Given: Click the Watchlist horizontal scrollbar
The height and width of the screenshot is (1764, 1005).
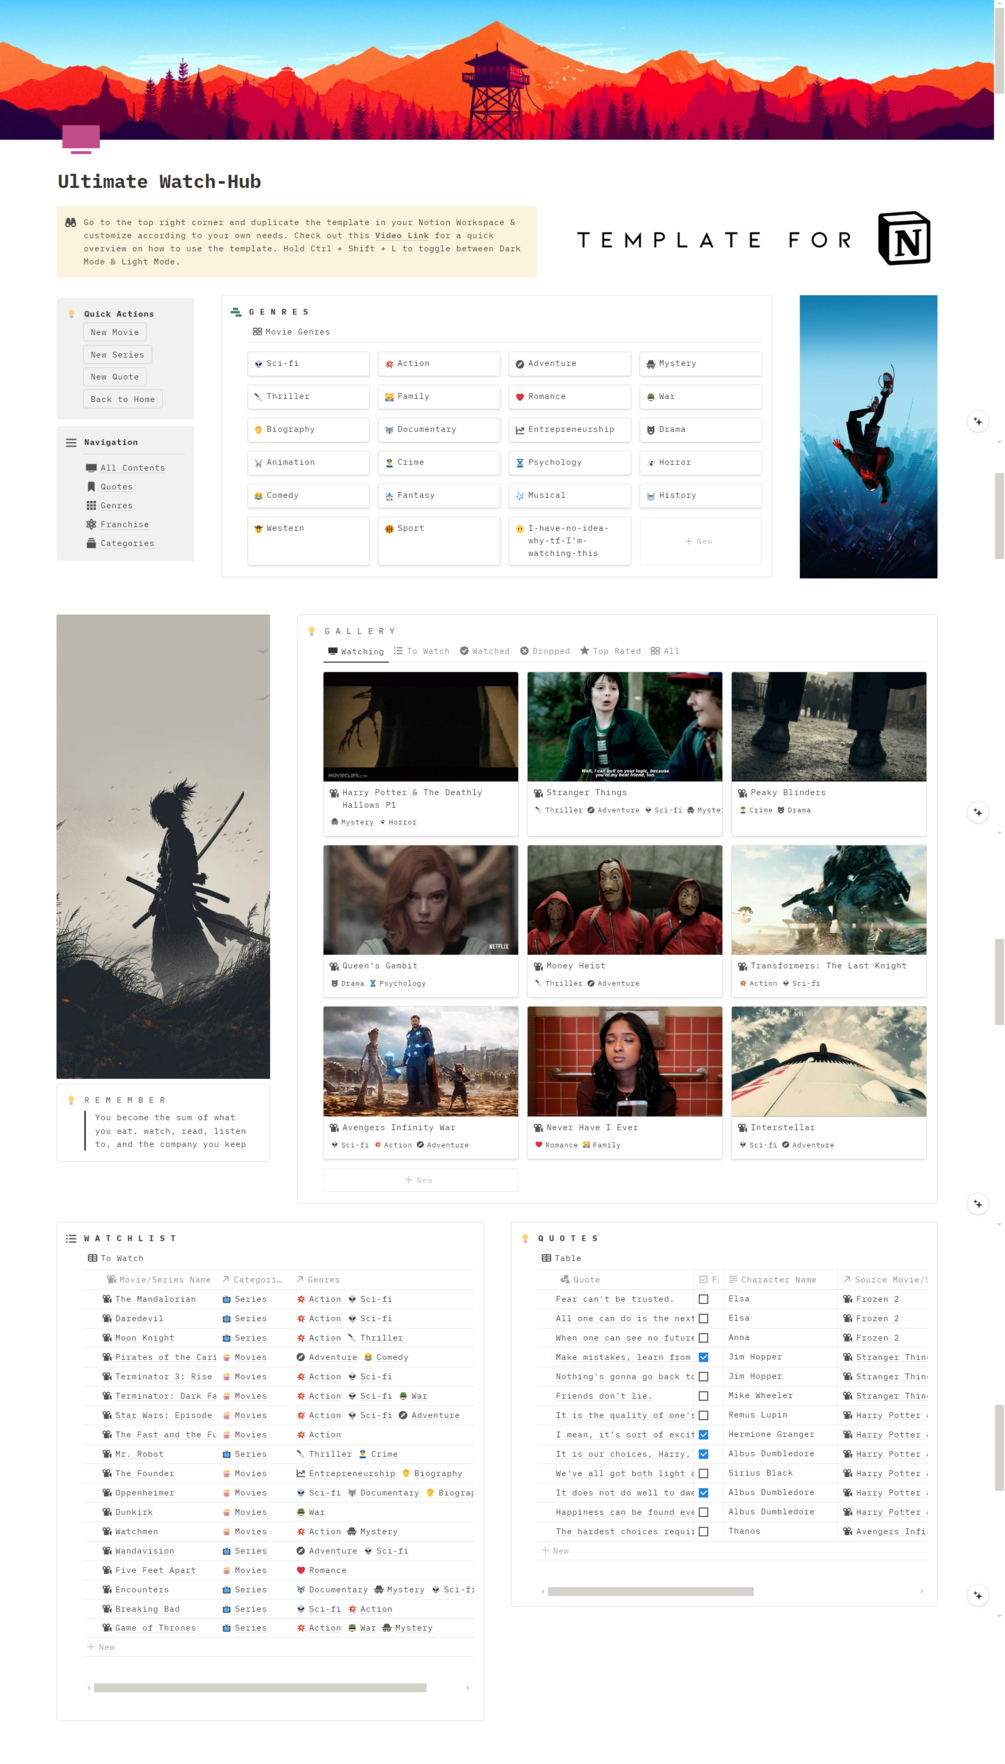Looking at the screenshot, I should (260, 1688).
